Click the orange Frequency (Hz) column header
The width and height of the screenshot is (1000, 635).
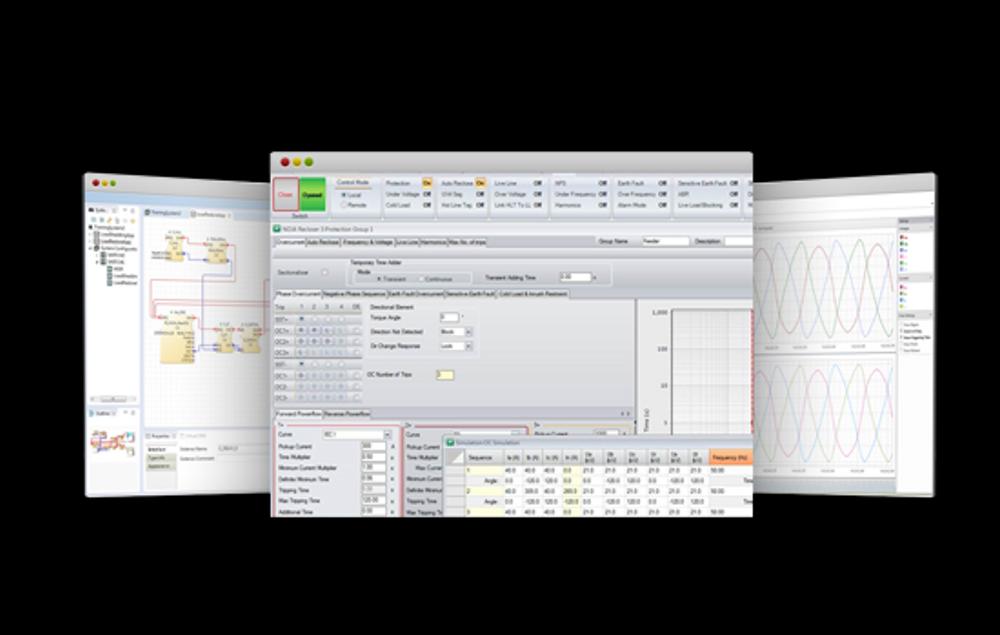pyautogui.click(x=730, y=457)
